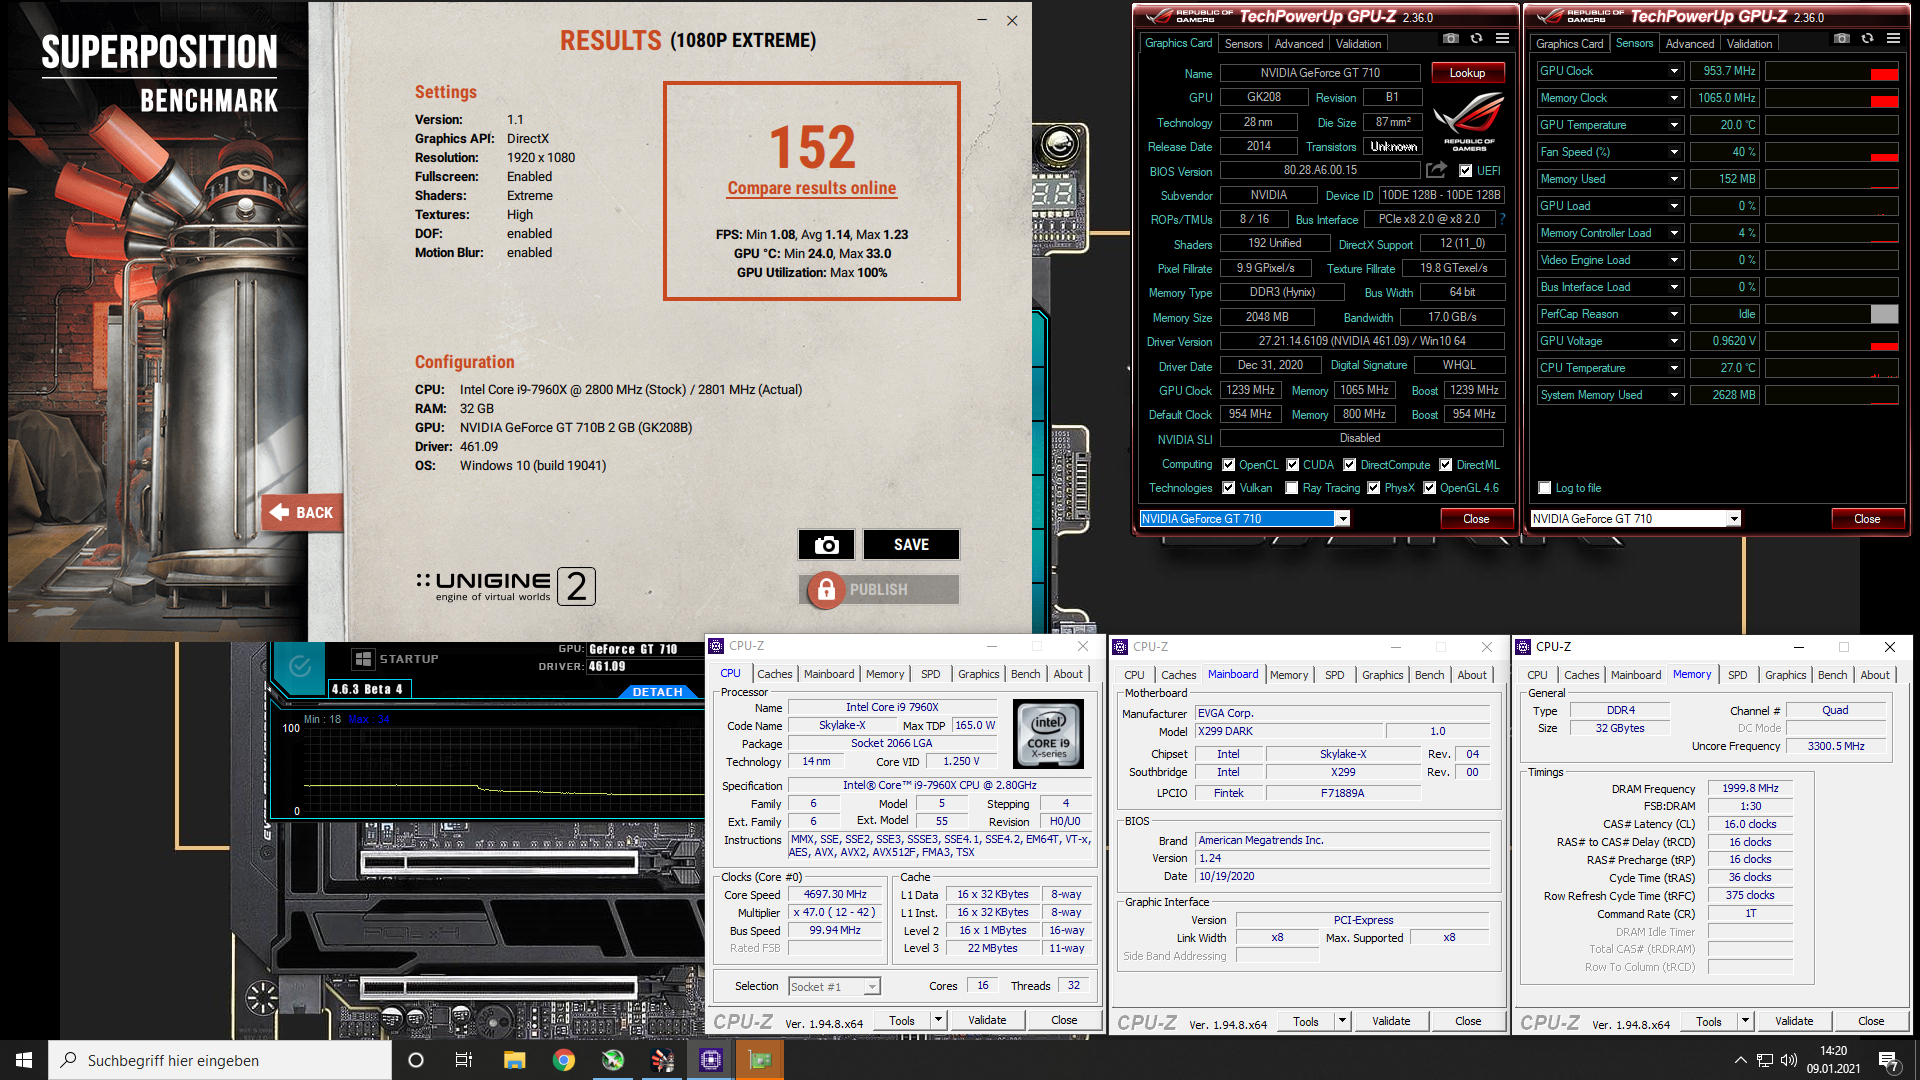Screen dimensions: 1920x1080
Task: Click the SAVE button in Superposition
Action: point(911,545)
